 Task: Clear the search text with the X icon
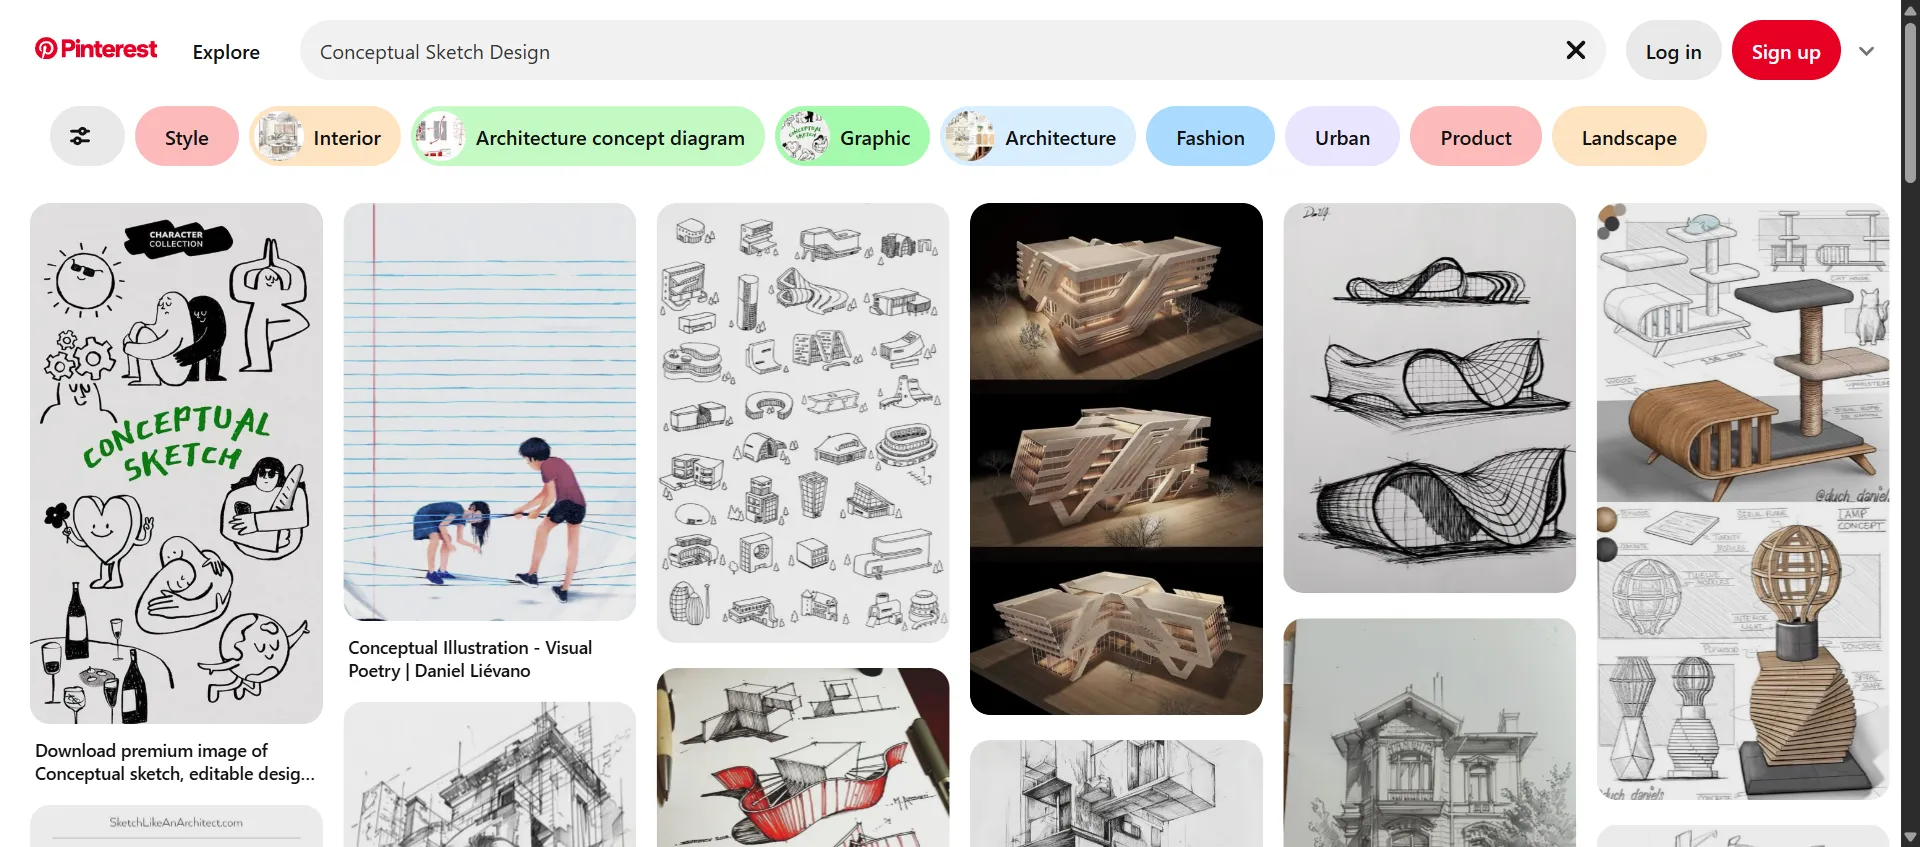(1575, 50)
